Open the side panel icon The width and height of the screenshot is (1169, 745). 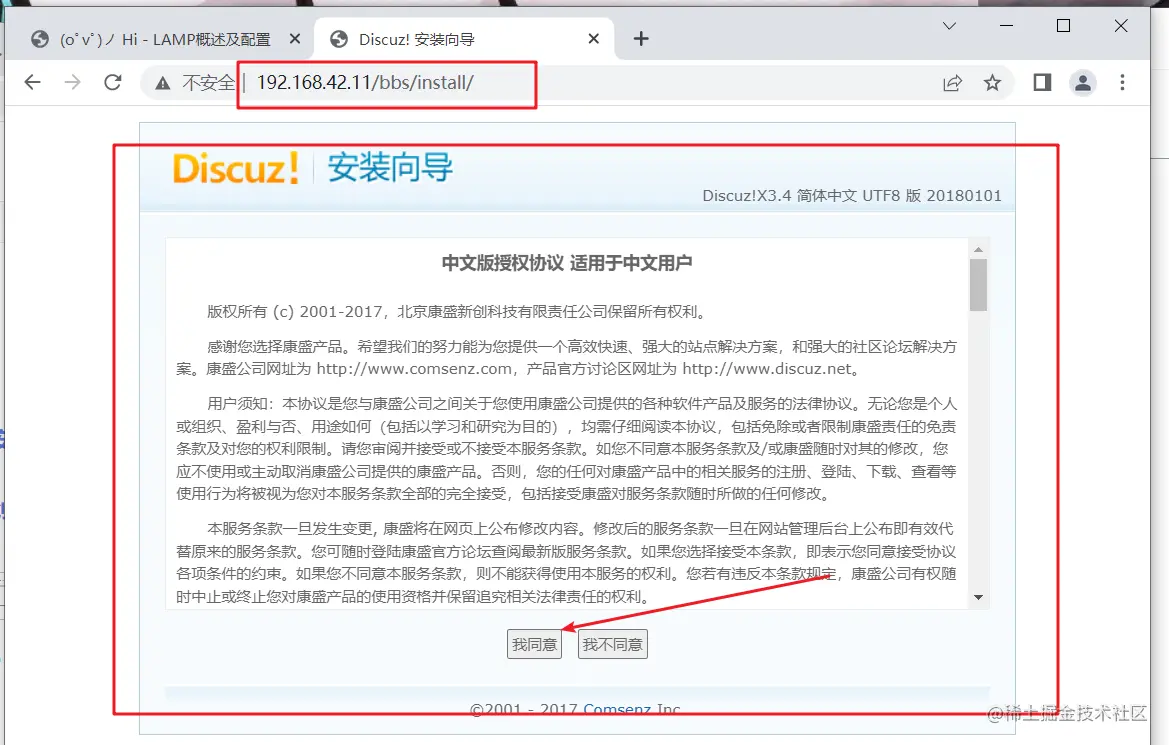coord(1042,82)
